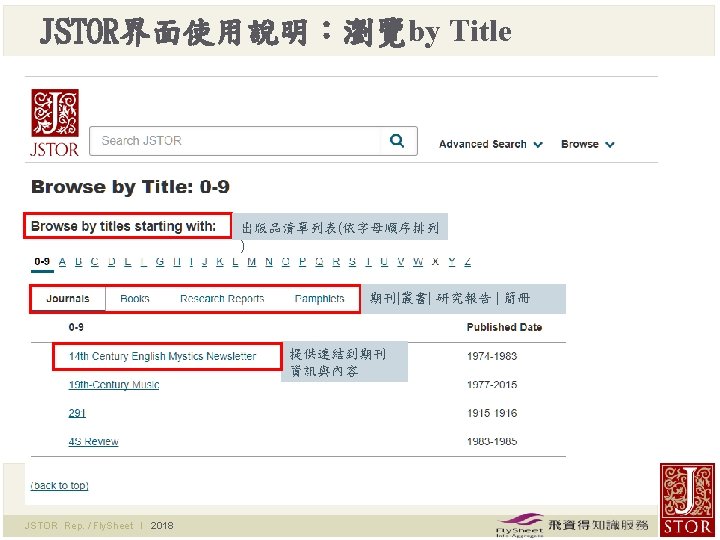Browse titles starting with W

tap(418, 262)
